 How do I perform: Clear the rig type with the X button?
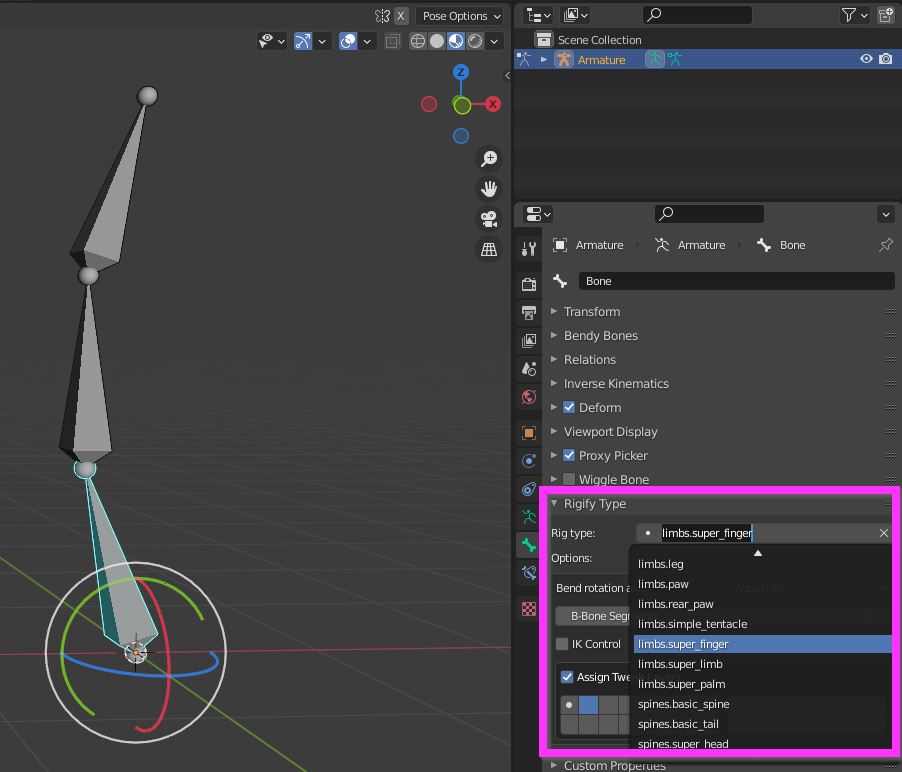pos(883,533)
